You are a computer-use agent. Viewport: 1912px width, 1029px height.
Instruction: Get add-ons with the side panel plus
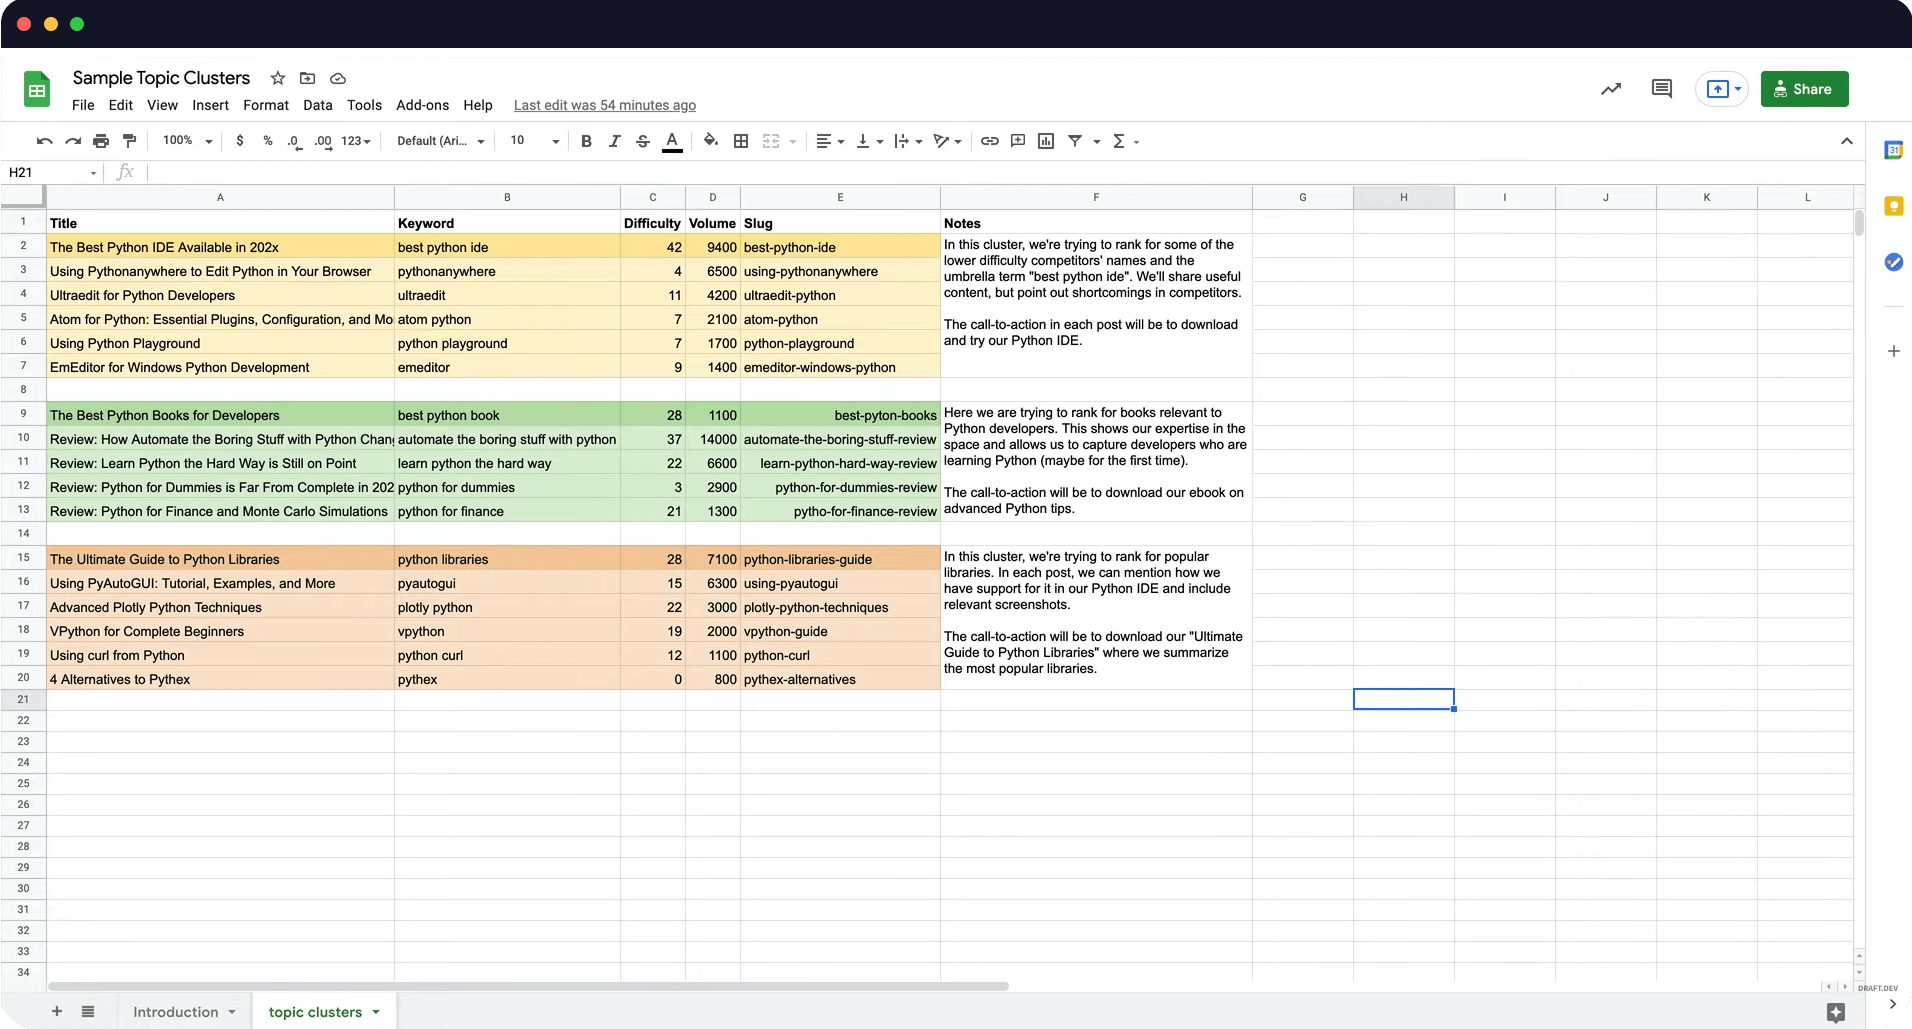1894,351
